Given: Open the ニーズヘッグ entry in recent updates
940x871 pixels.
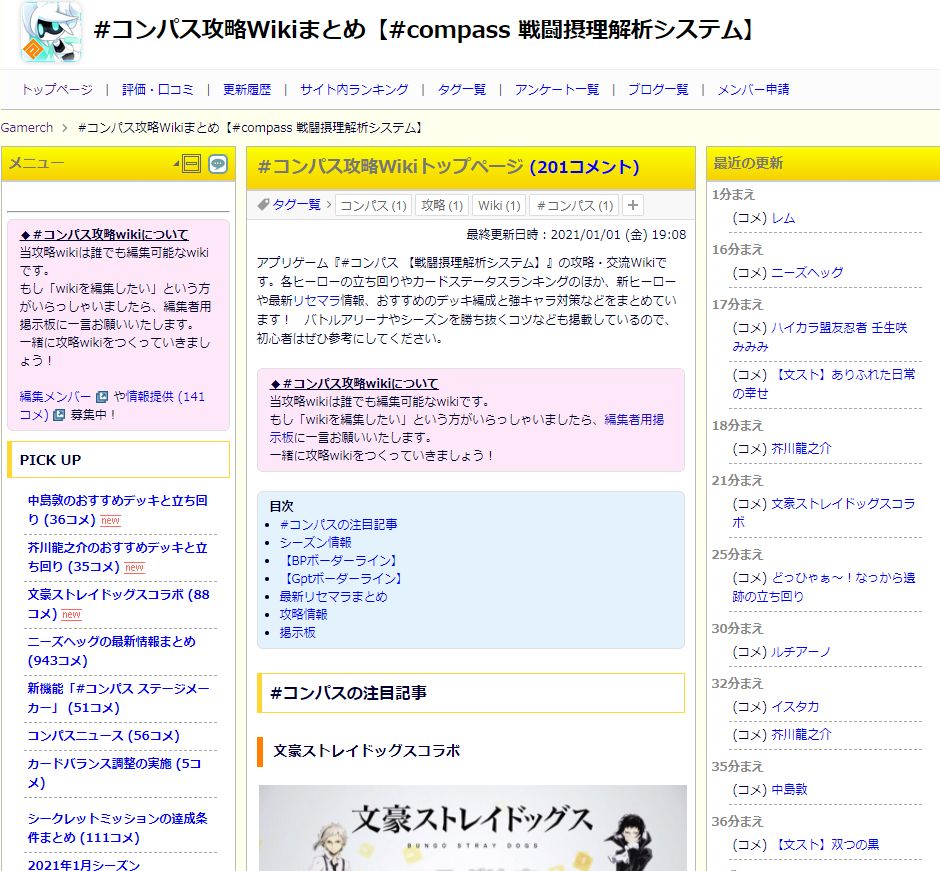Looking at the screenshot, I should [x=807, y=272].
